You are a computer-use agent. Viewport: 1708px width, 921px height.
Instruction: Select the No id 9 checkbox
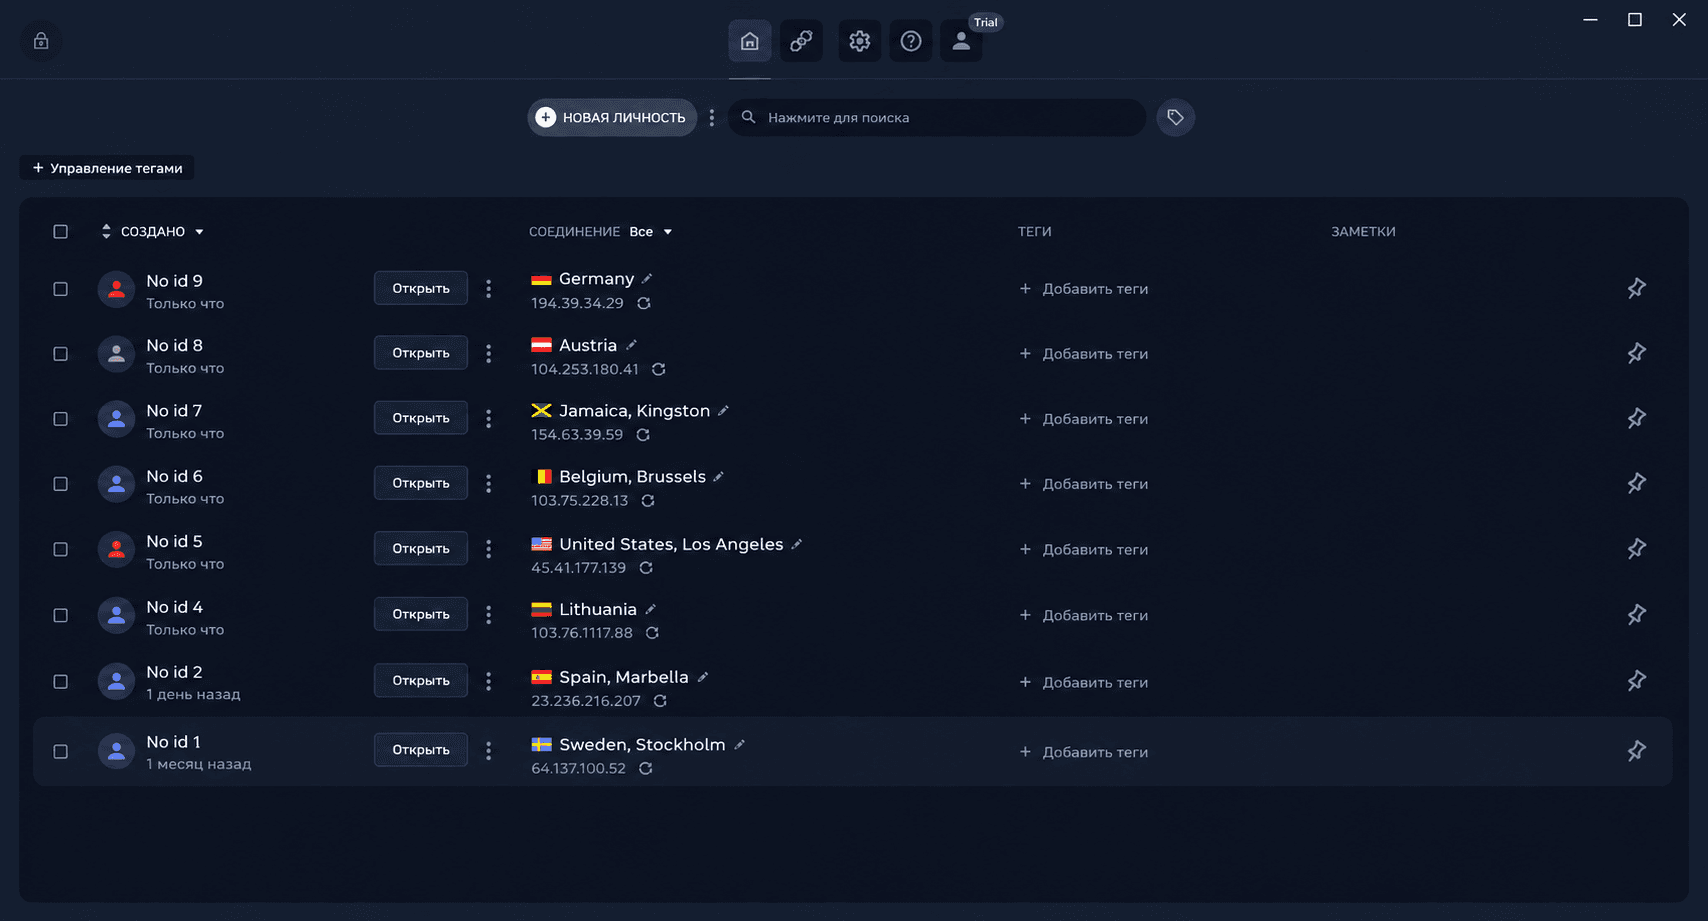pyautogui.click(x=61, y=289)
